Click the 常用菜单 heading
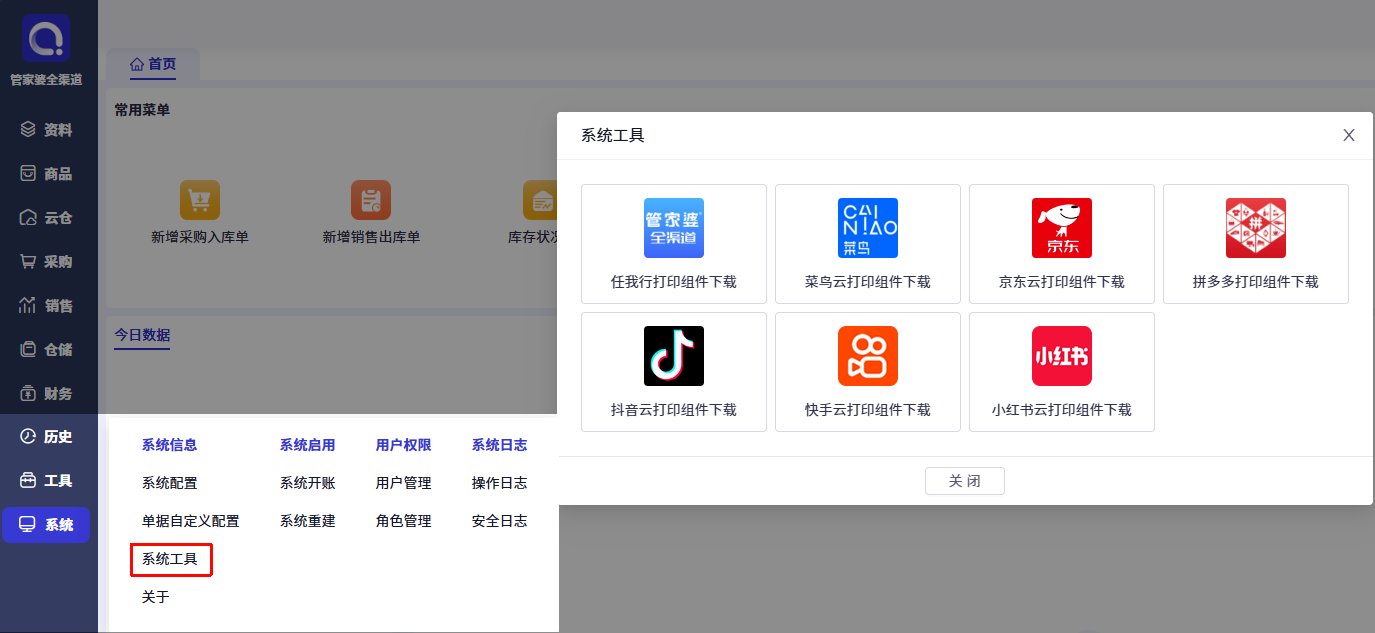This screenshot has height=633, width=1375. pyautogui.click(x=142, y=110)
